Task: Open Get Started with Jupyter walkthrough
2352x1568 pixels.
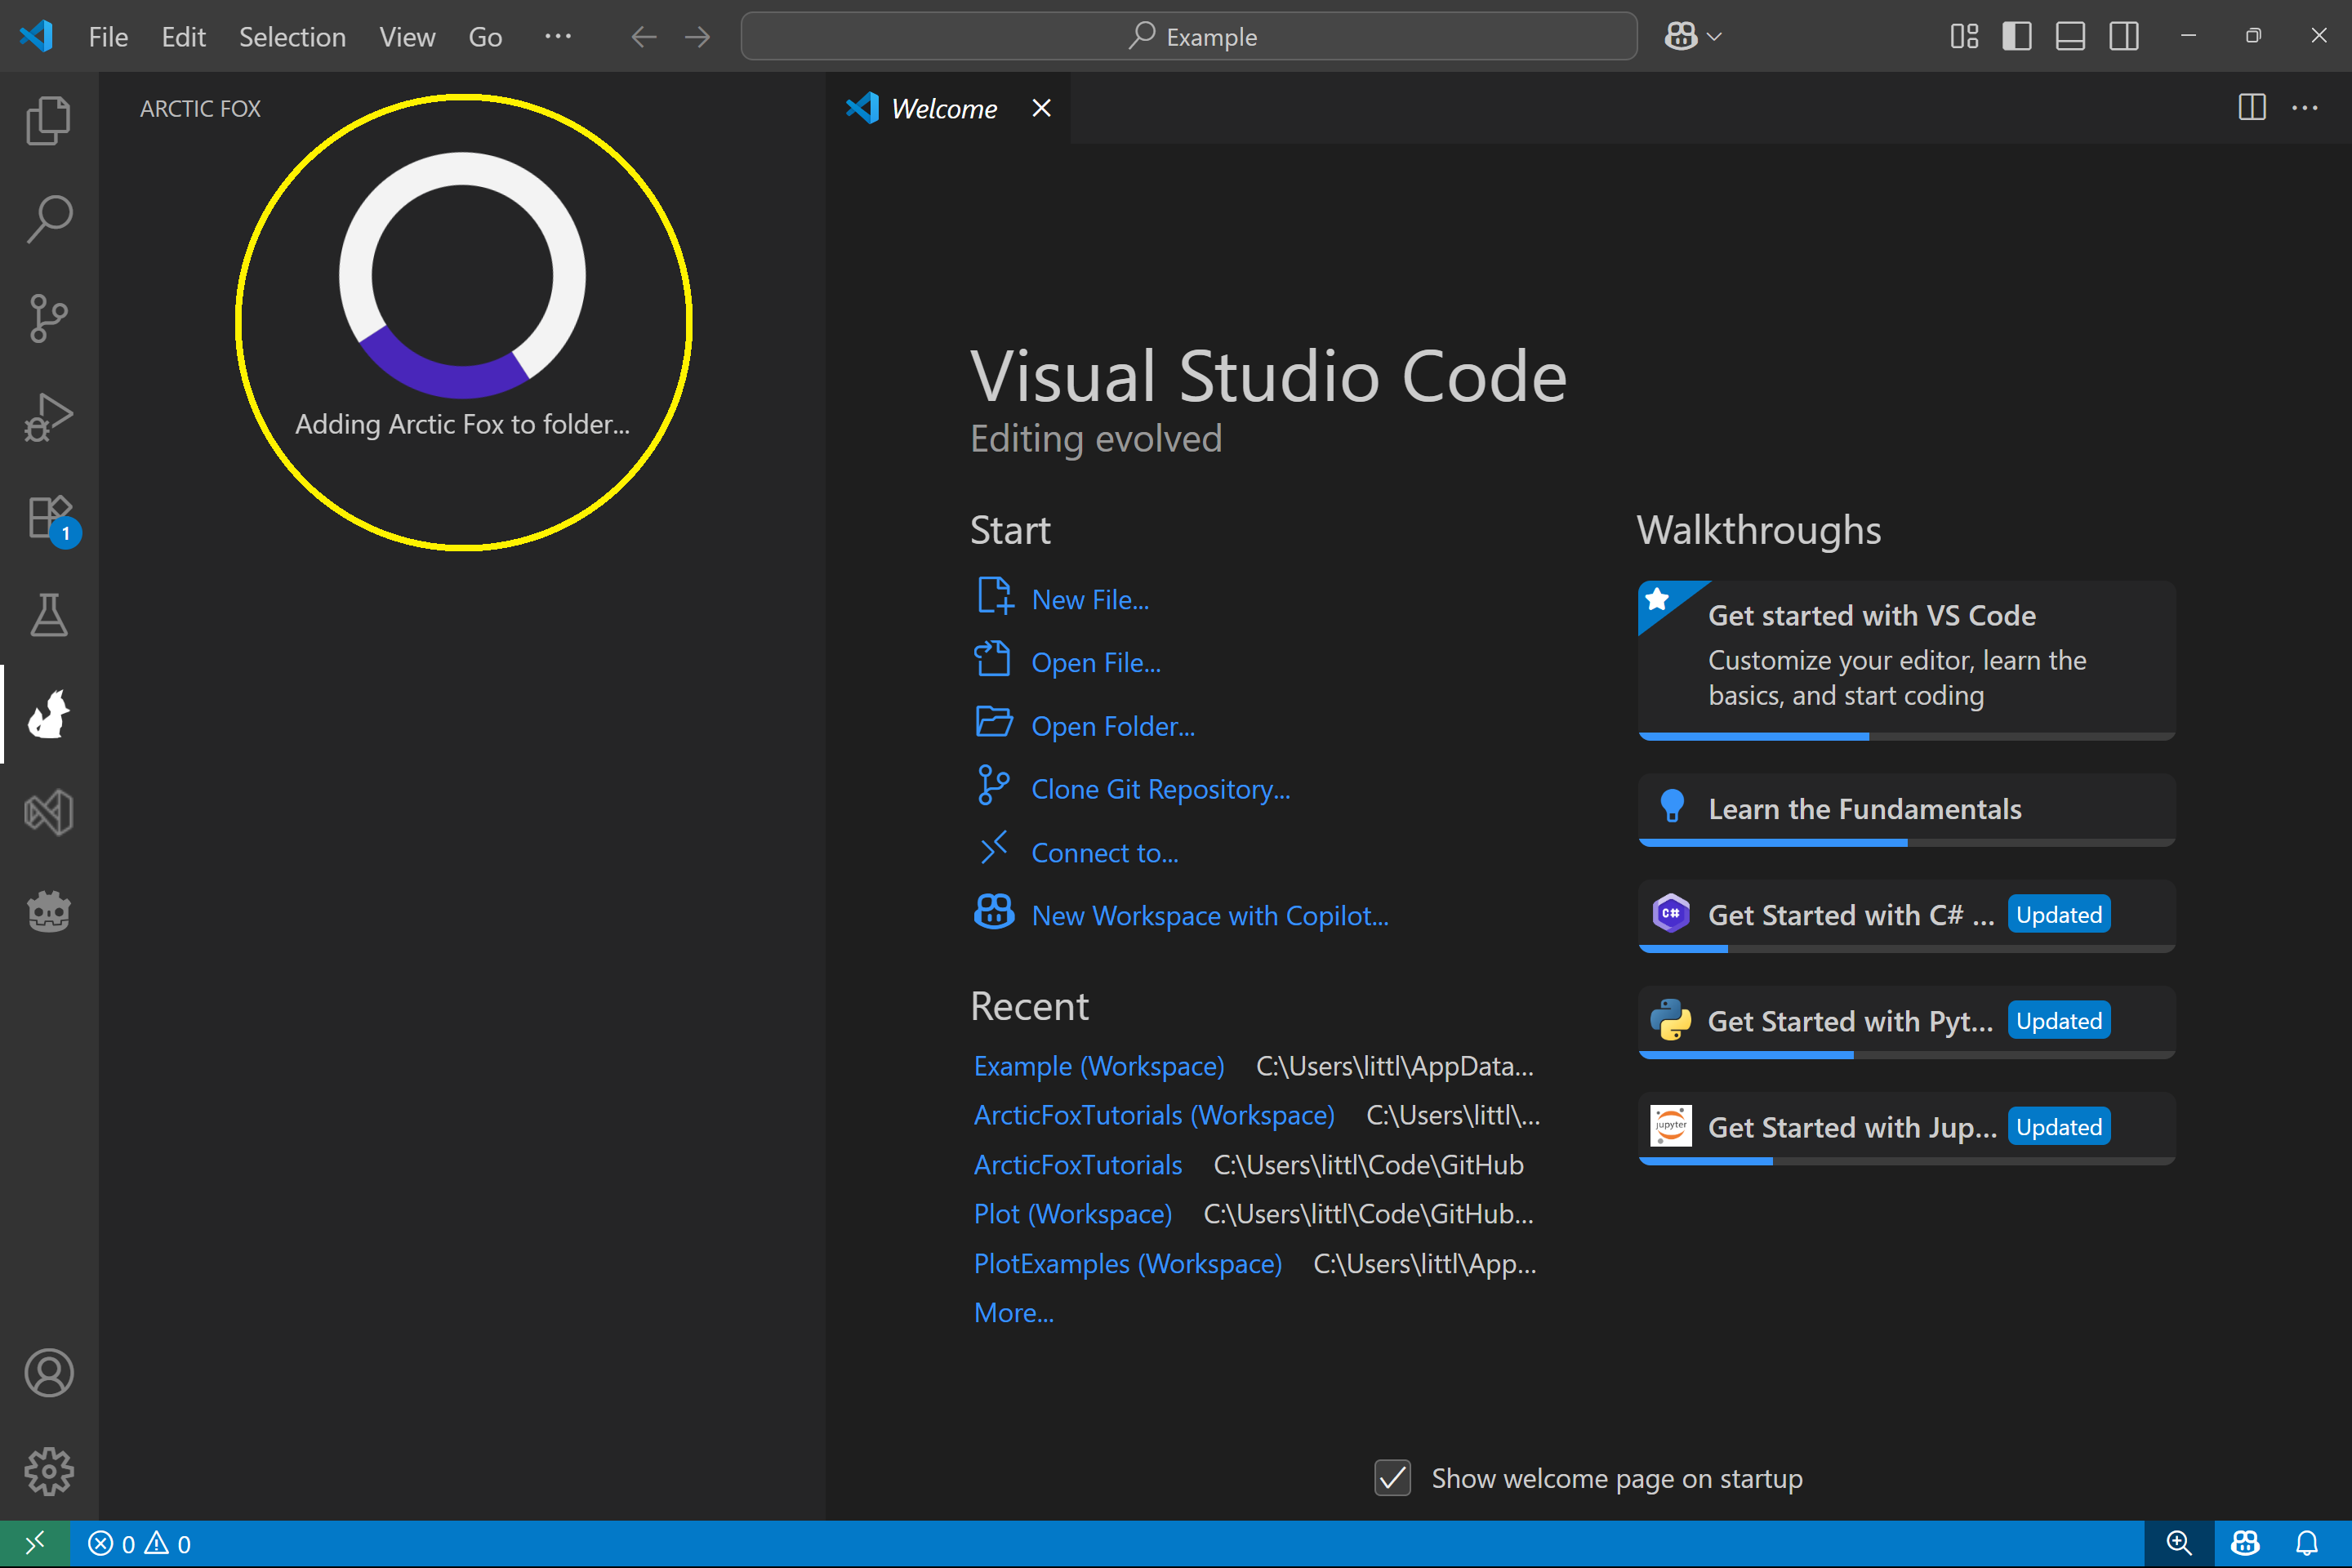Action: click(x=1906, y=1127)
